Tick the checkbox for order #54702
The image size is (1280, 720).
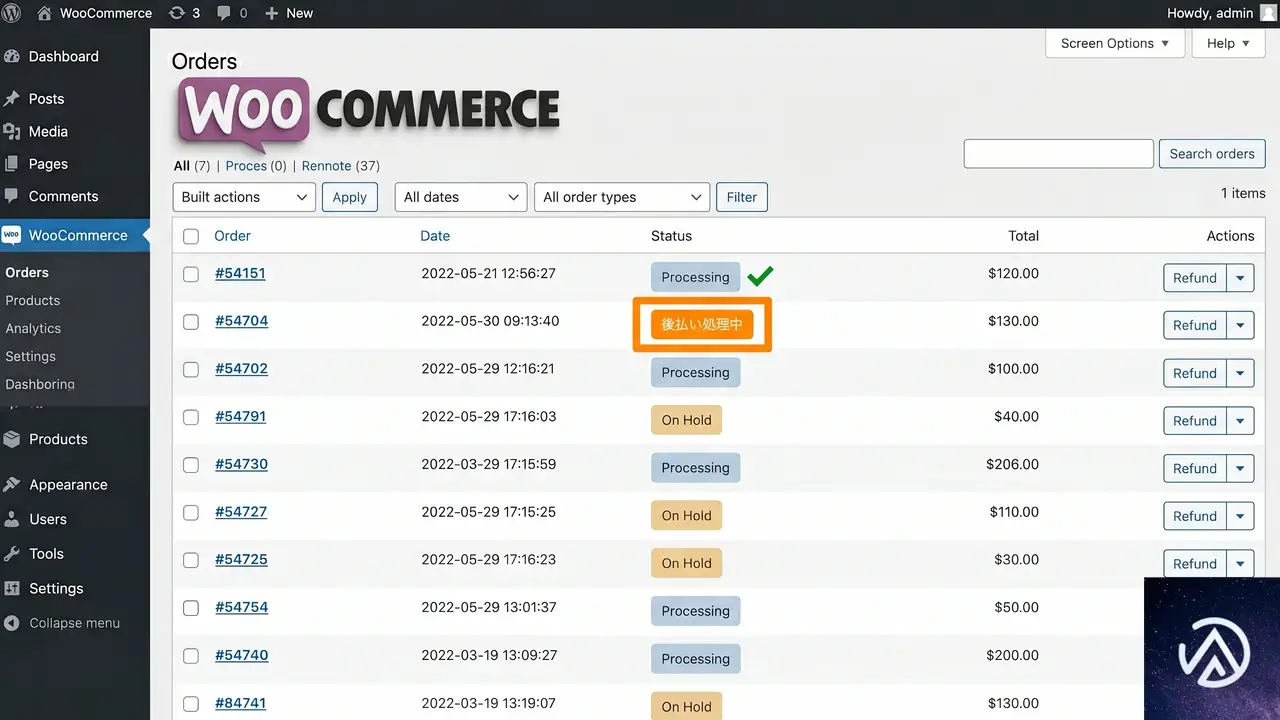pos(191,369)
